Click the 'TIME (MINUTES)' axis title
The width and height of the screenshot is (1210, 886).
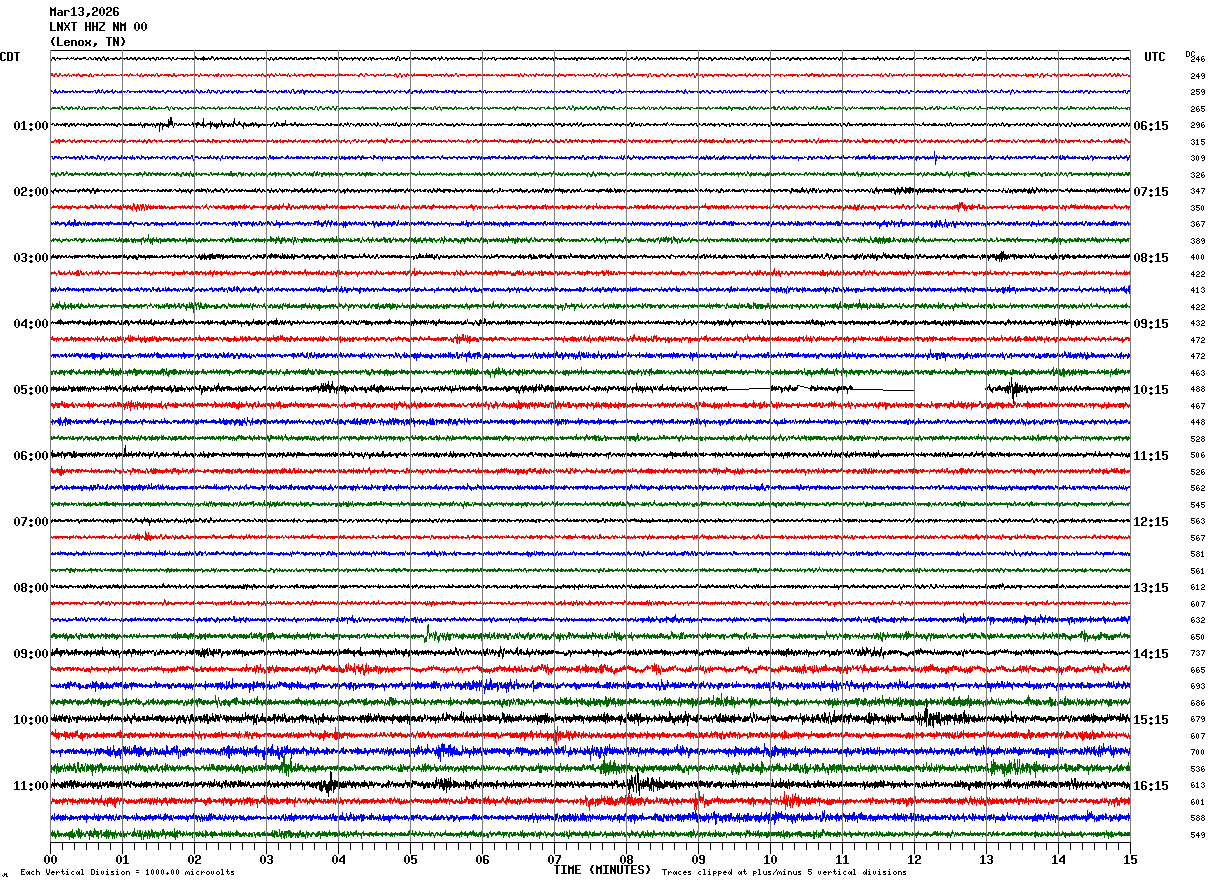(602, 870)
